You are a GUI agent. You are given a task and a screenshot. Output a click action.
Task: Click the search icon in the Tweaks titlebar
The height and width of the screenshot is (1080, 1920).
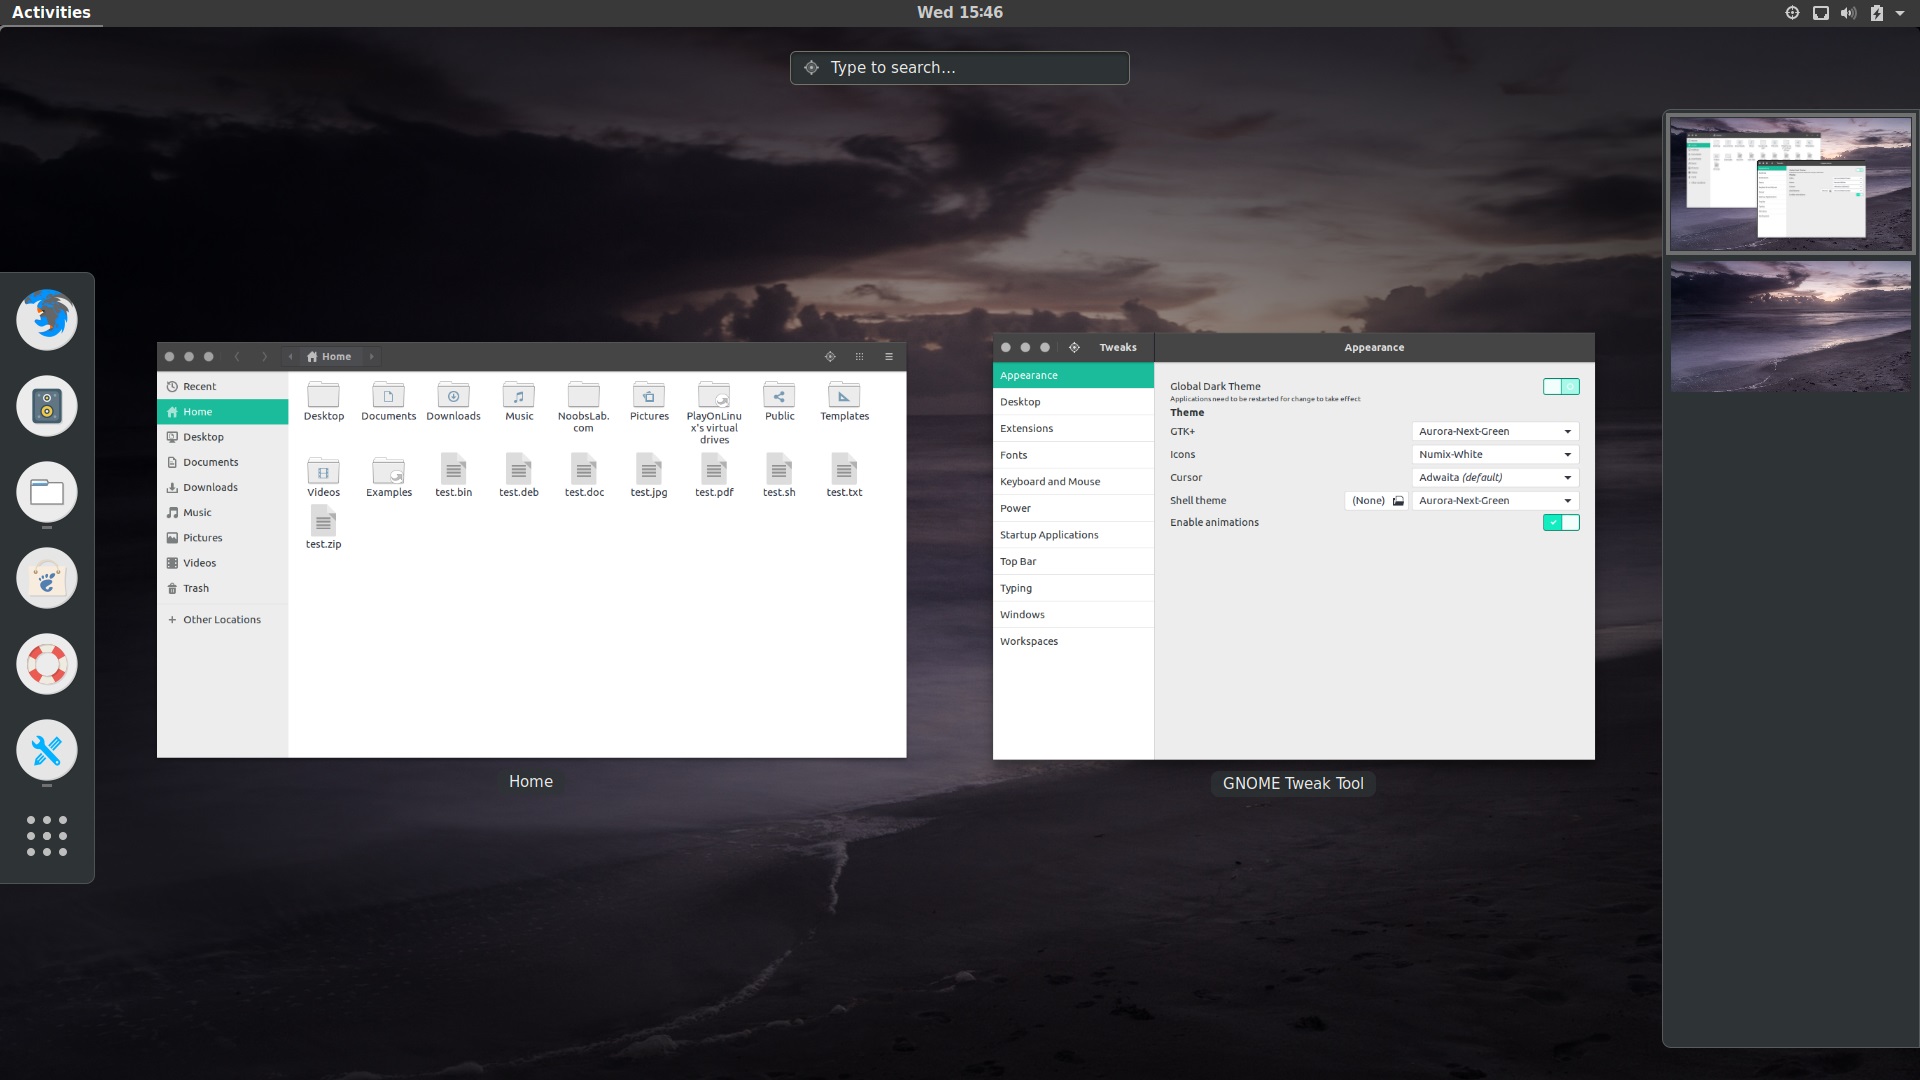click(1074, 347)
